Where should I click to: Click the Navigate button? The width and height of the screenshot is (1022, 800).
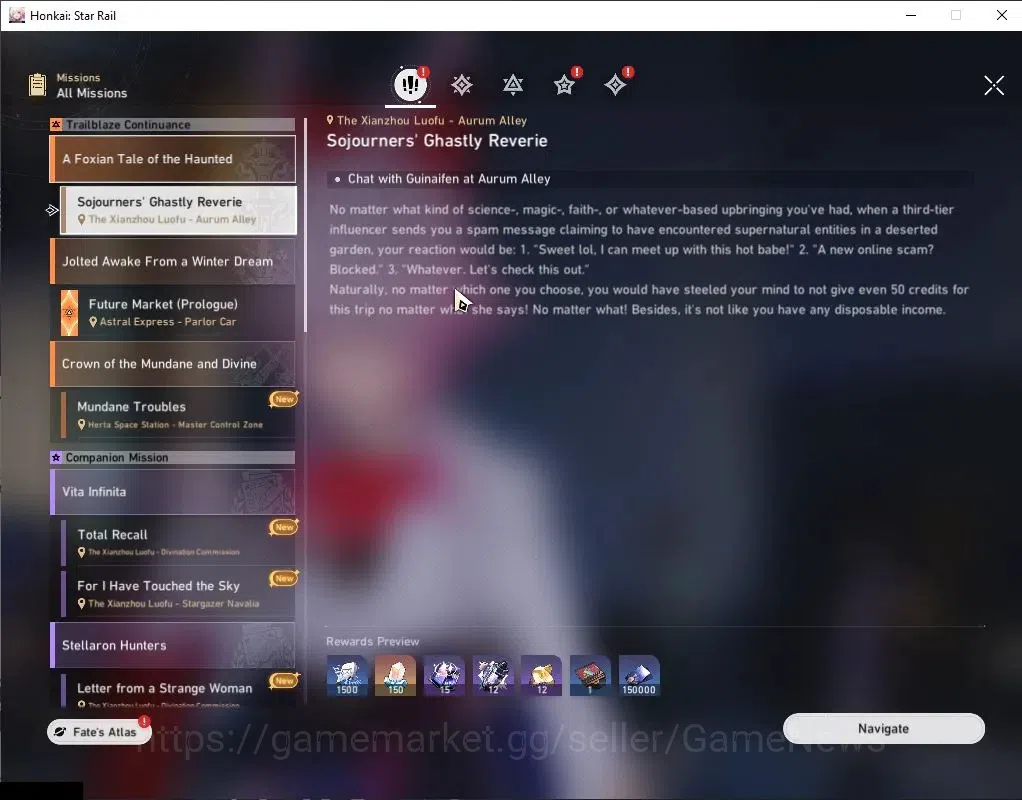[883, 728]
